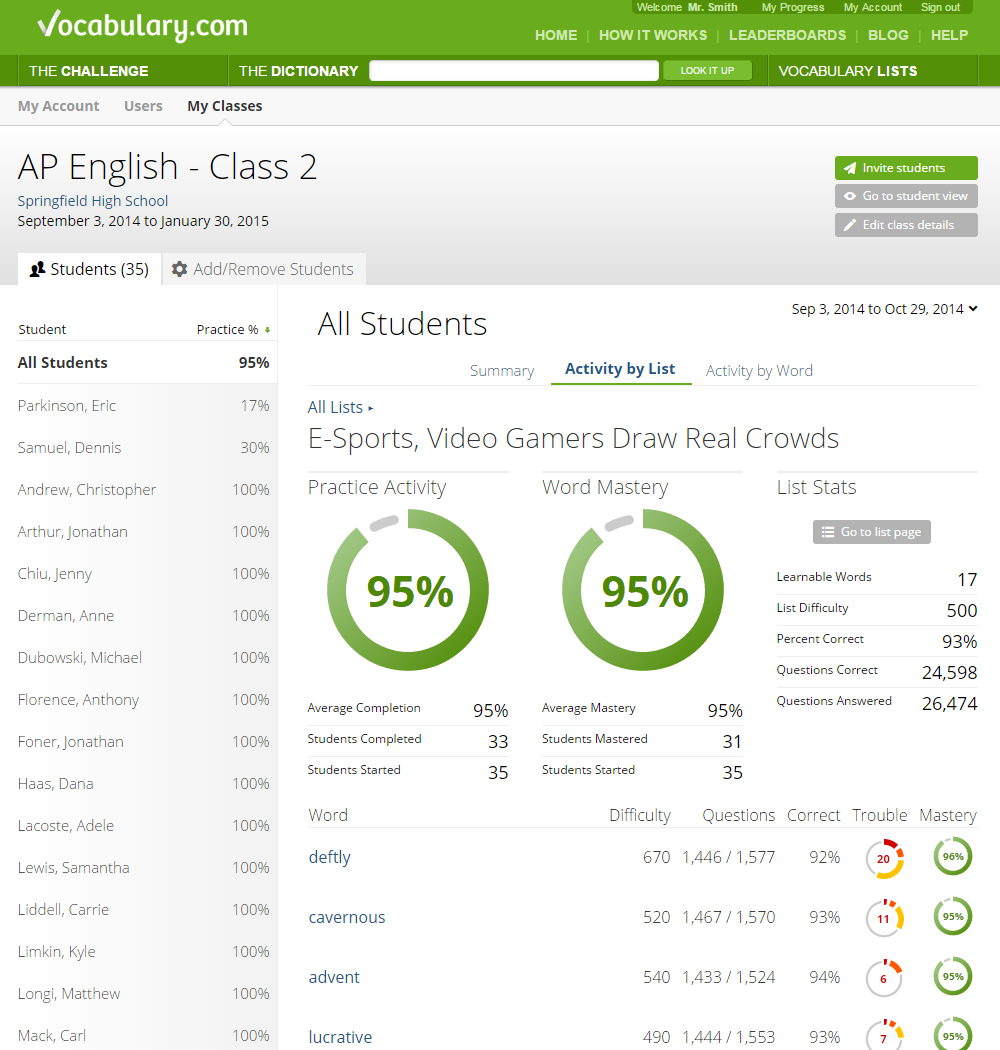
Task: Open the date range dropdown
Action: 884,309
